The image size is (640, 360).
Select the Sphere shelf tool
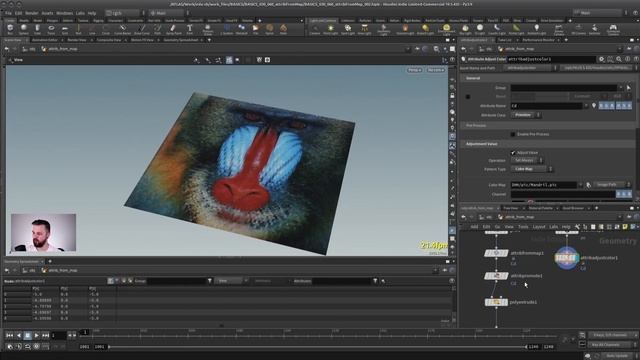[24, 29]
